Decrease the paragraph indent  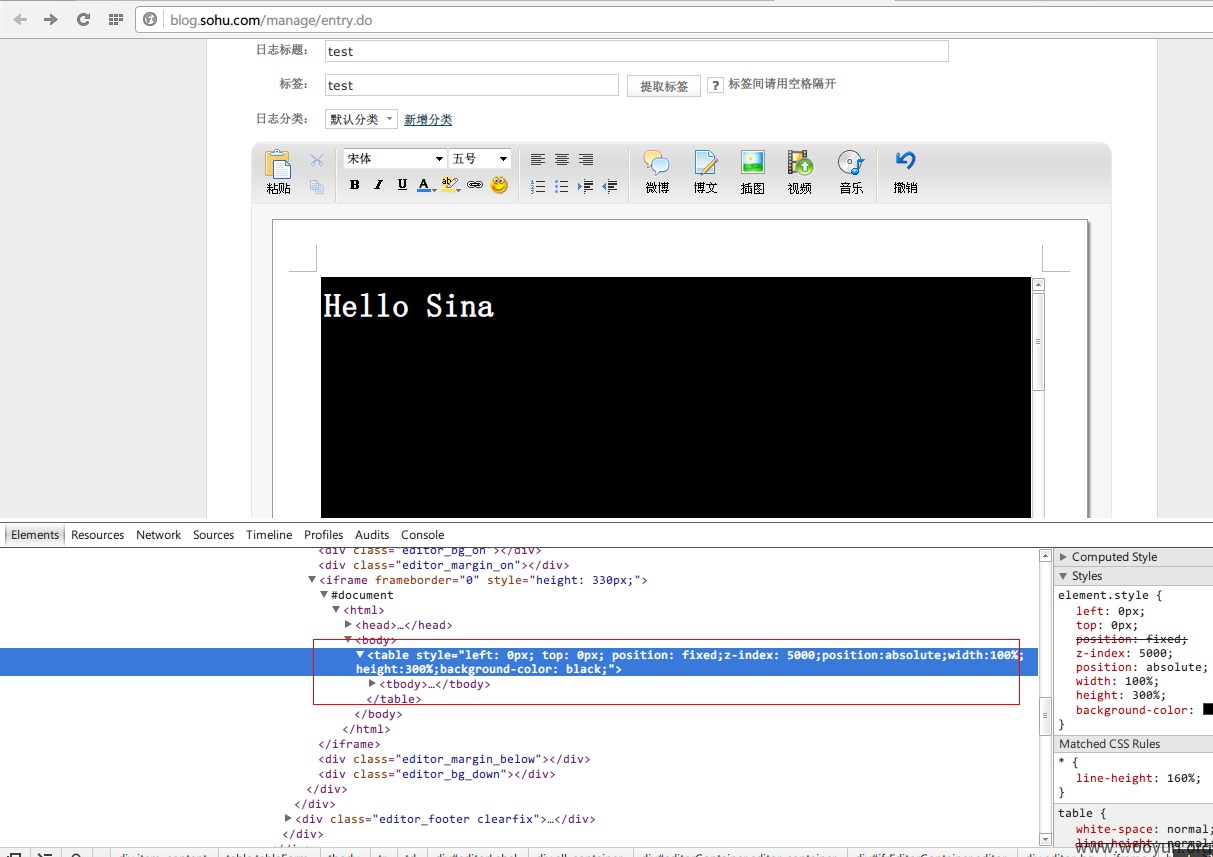point(610,186)
